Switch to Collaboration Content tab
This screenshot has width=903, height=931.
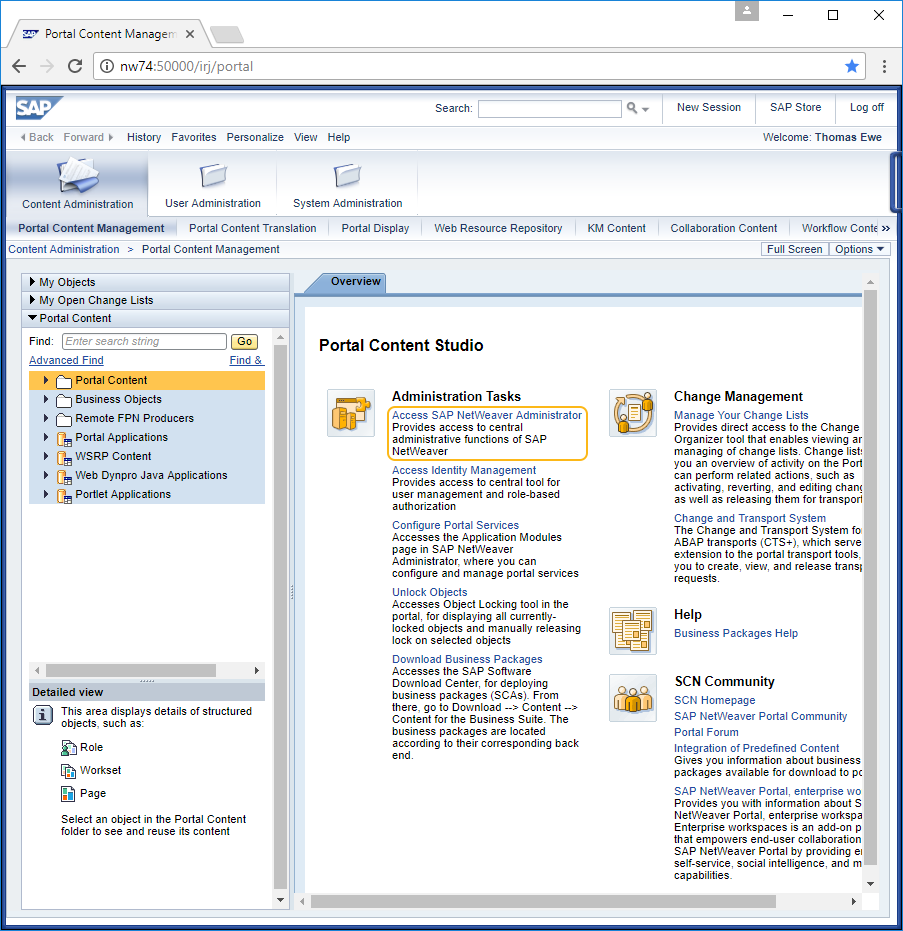click(x=724, y=228)
